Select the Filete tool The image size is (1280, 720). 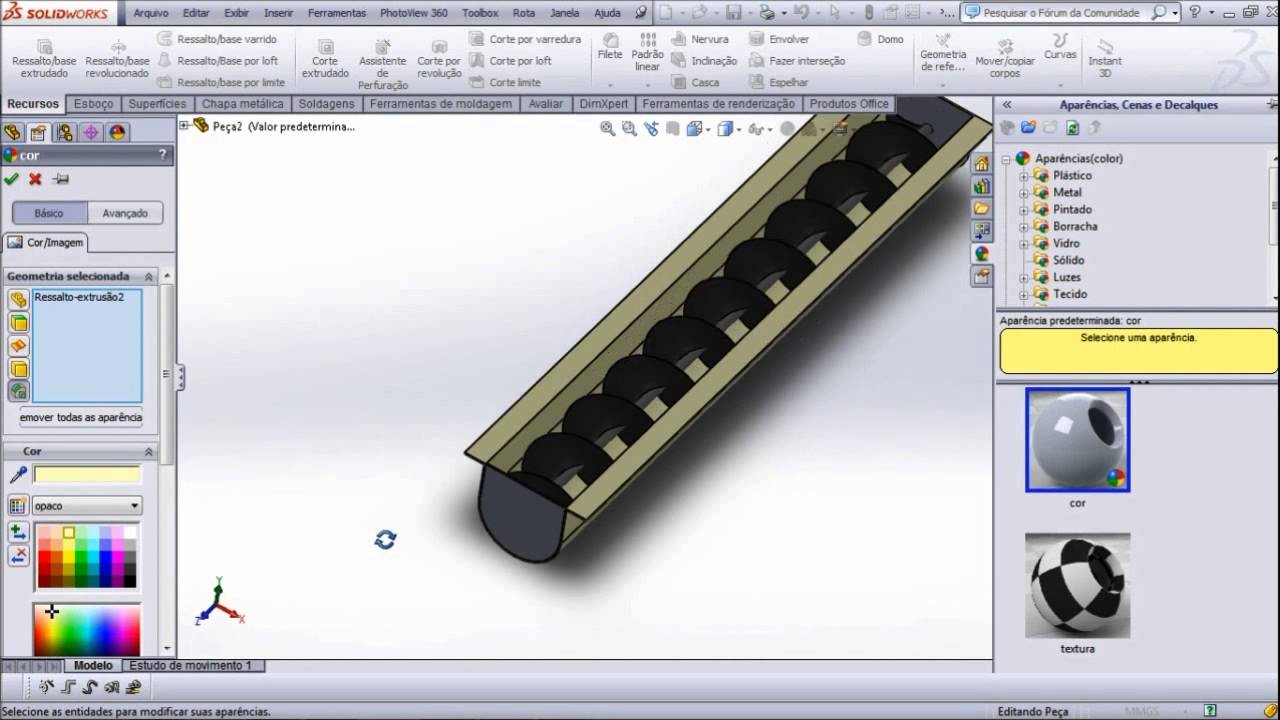click(x=610, y=46)
